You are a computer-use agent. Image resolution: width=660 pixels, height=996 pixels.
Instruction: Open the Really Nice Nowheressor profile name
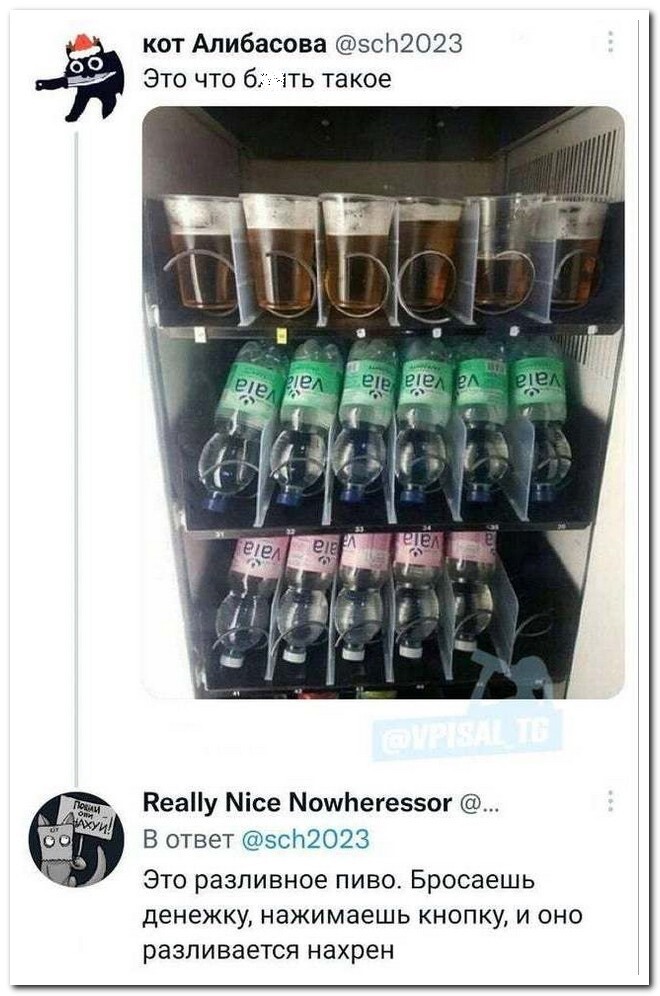[296, 801]
